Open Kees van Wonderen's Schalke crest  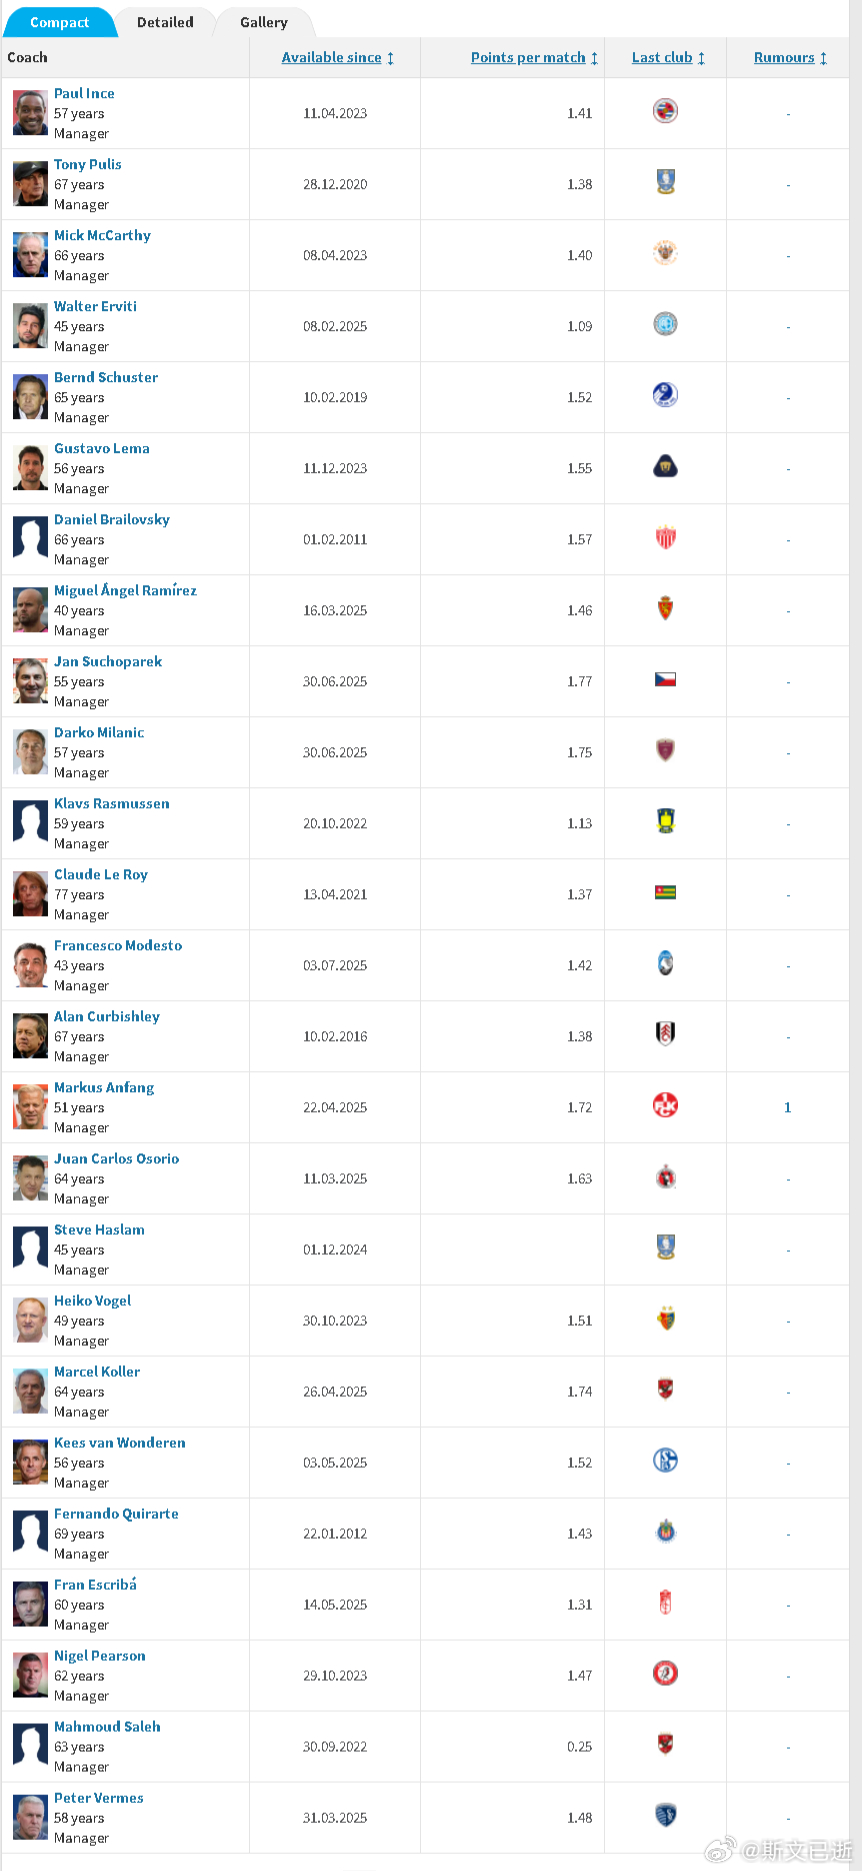665,1460
